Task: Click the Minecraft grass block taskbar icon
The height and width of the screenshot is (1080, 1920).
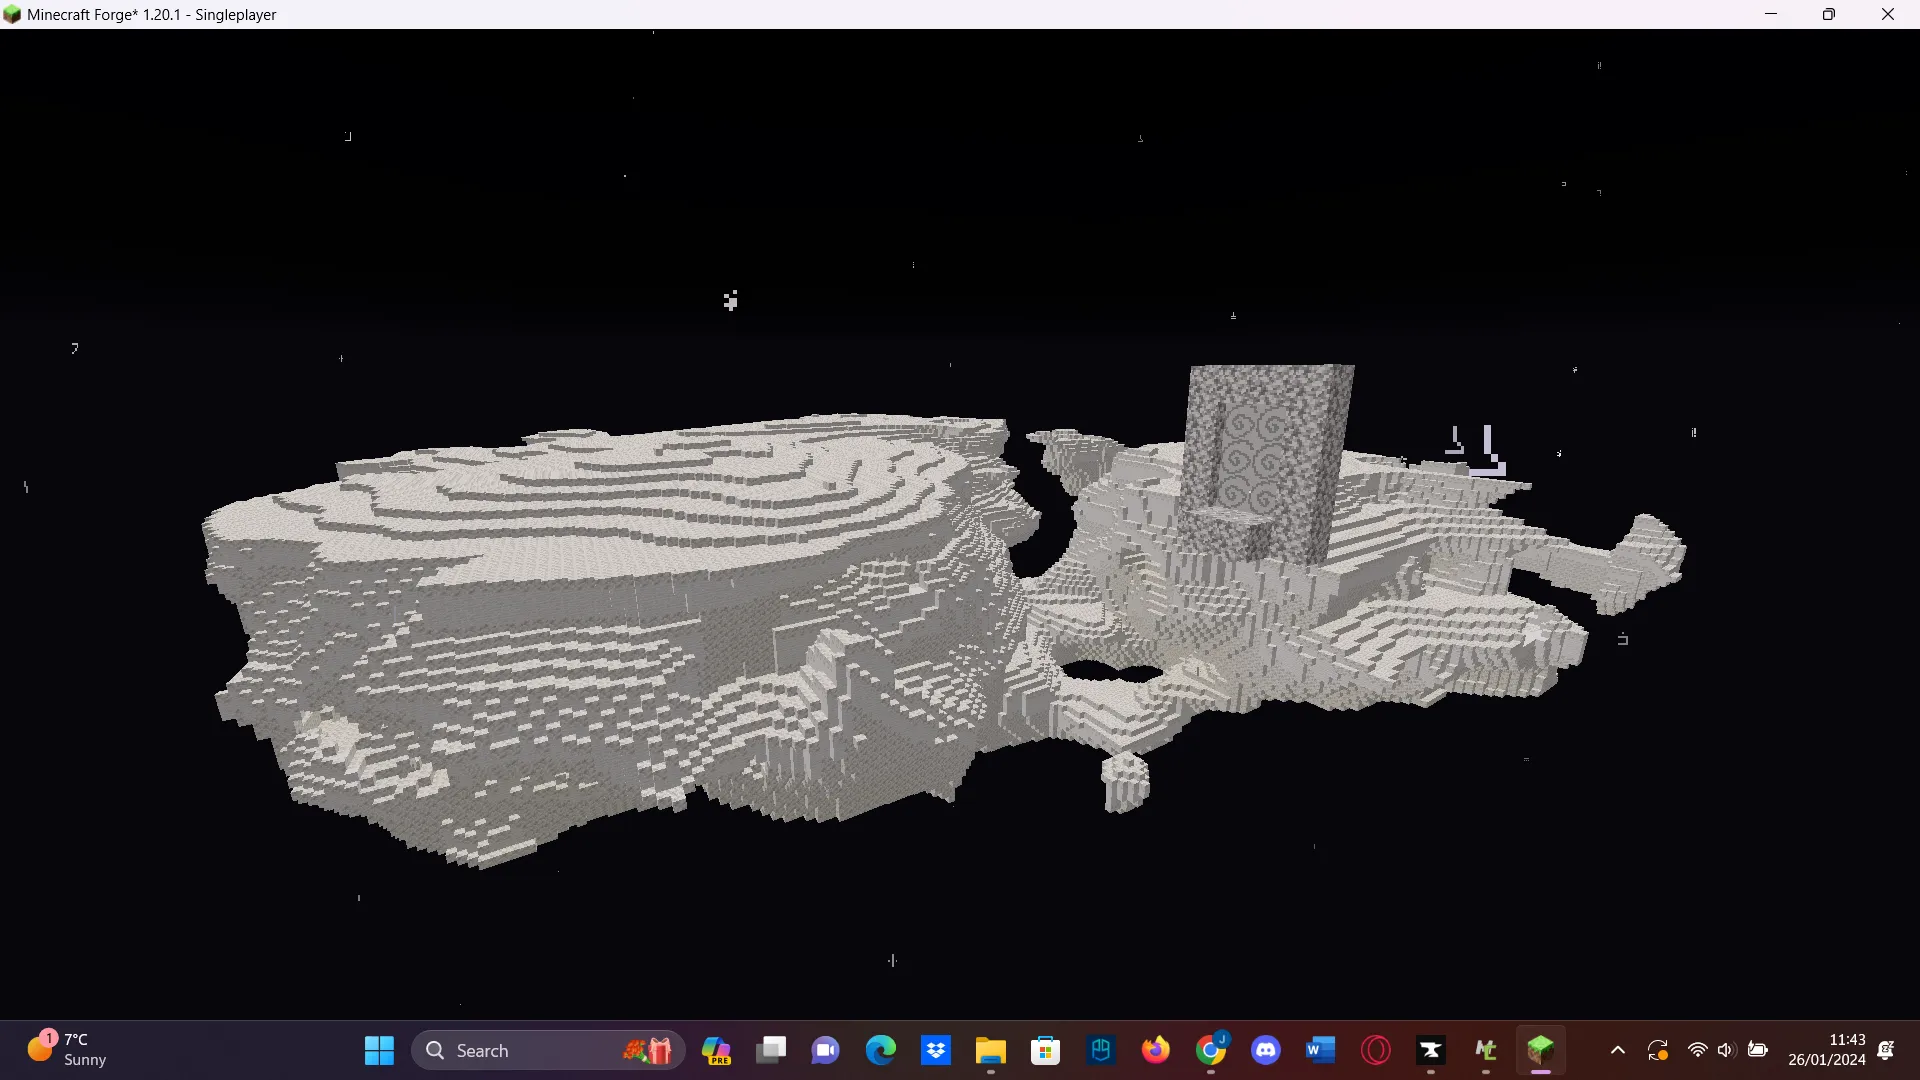Action: point(1541,1050)
